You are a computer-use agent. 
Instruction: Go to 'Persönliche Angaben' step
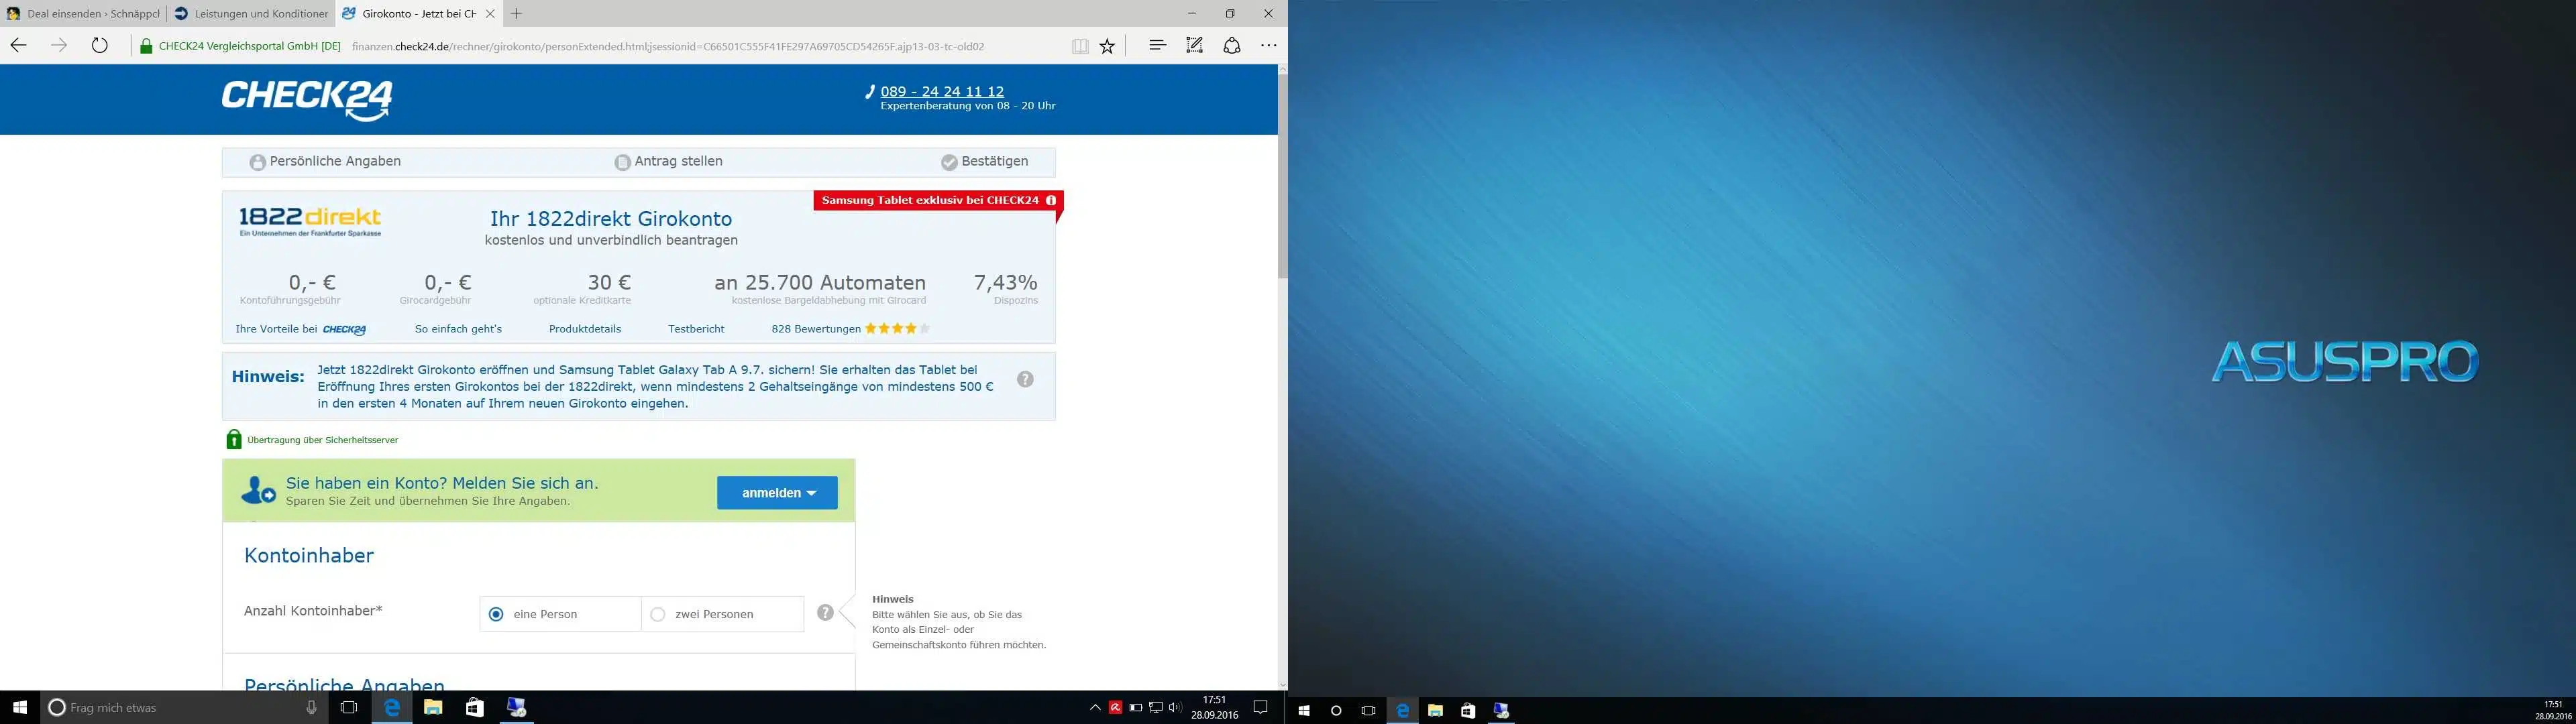tap(326, 162)
